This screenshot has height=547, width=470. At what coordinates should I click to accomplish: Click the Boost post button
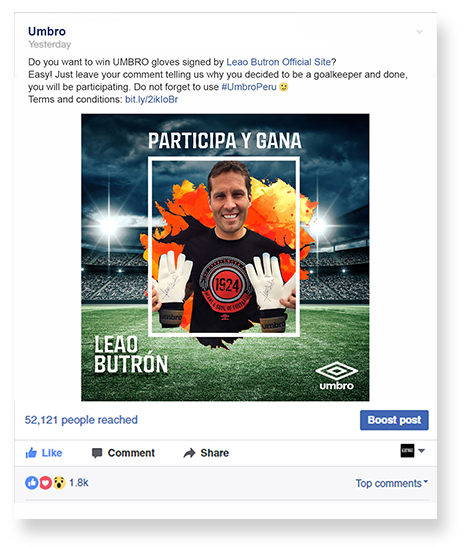point(394,420)
